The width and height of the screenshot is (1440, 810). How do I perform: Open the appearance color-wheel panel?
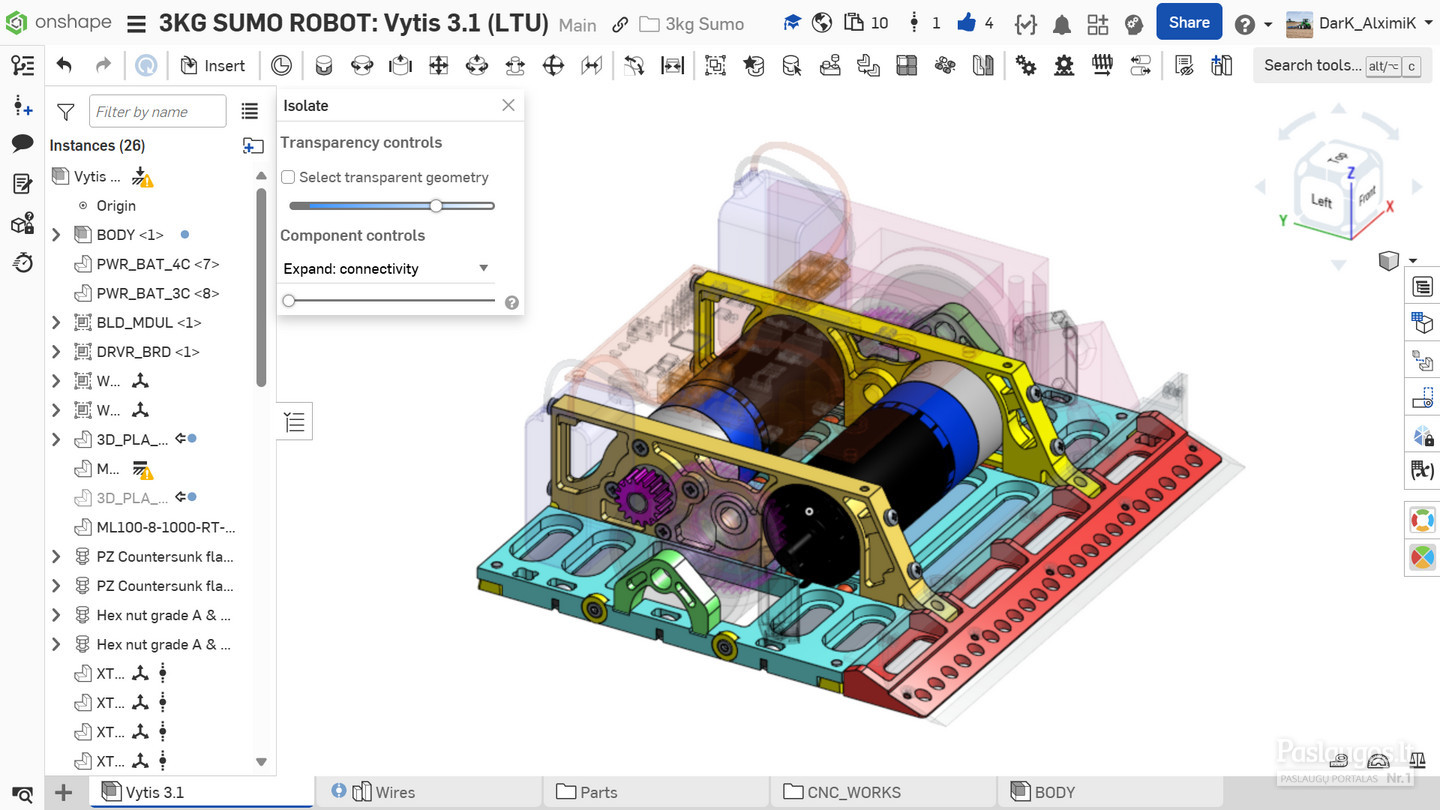pyautogui.click(x=1422, y=556)
